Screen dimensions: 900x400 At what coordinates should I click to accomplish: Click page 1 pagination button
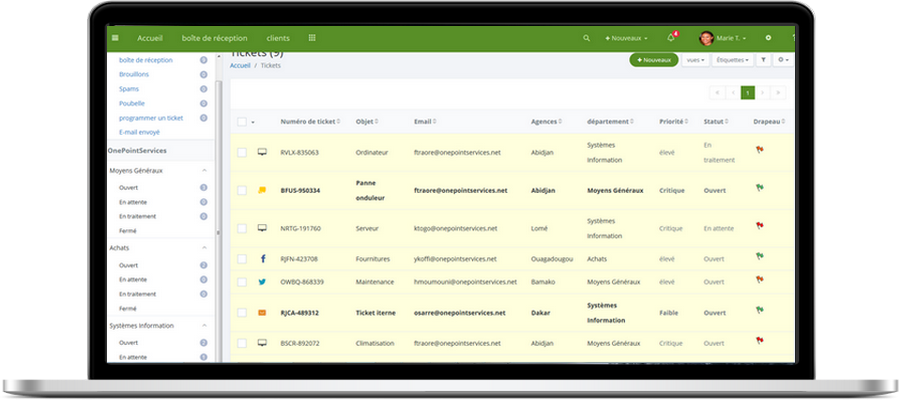(747, 92)
